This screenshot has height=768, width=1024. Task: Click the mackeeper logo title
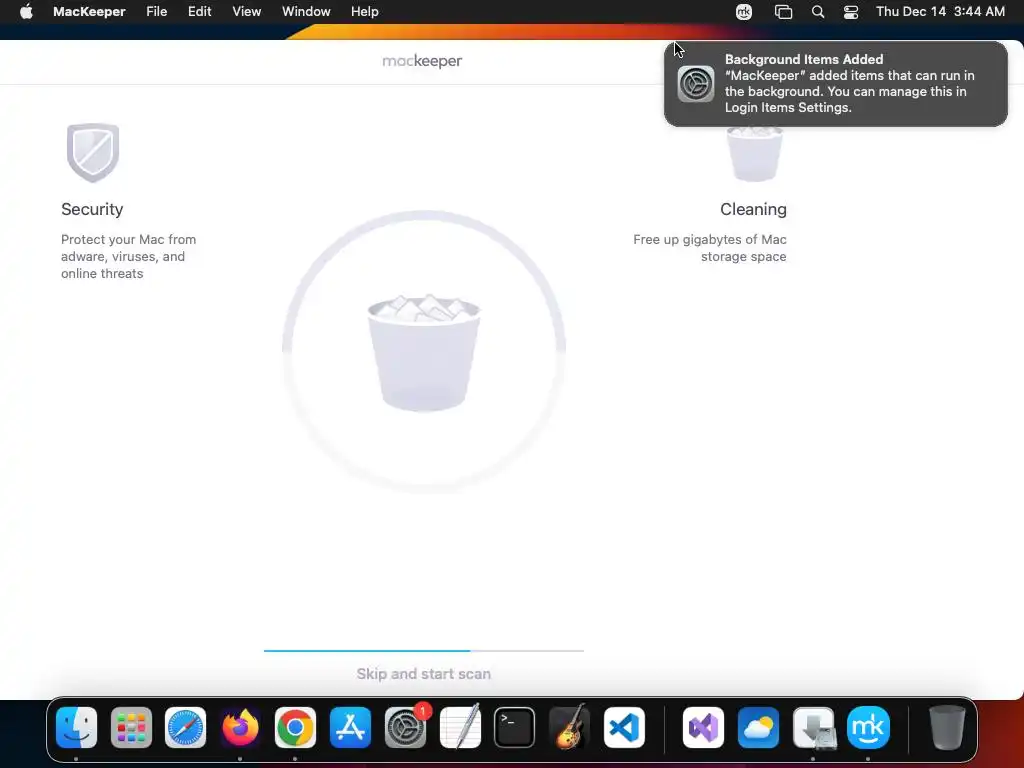coord(422,61)
